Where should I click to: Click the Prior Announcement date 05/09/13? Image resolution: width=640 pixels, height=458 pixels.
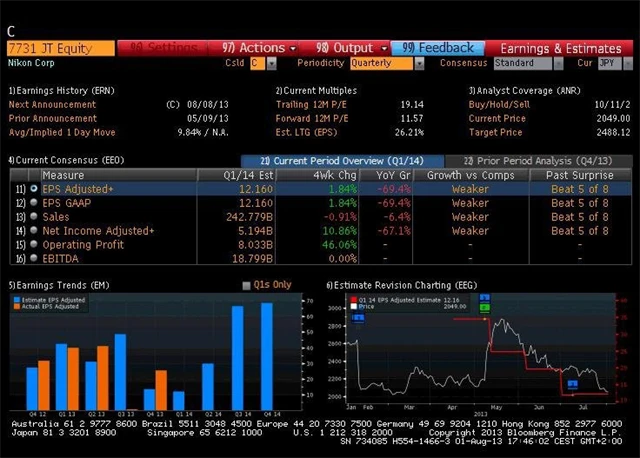(x=208, y=118)
